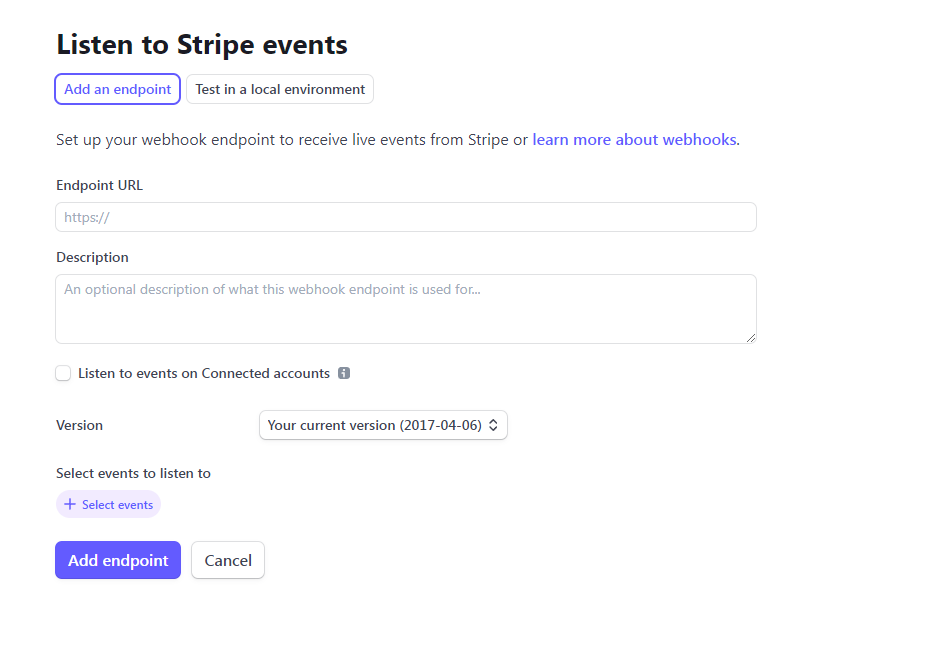The height and width of the screenshot is (662, 938).
Task: Click the 'Listen to Stripe events' heading
Action: (x=202, y=45)
